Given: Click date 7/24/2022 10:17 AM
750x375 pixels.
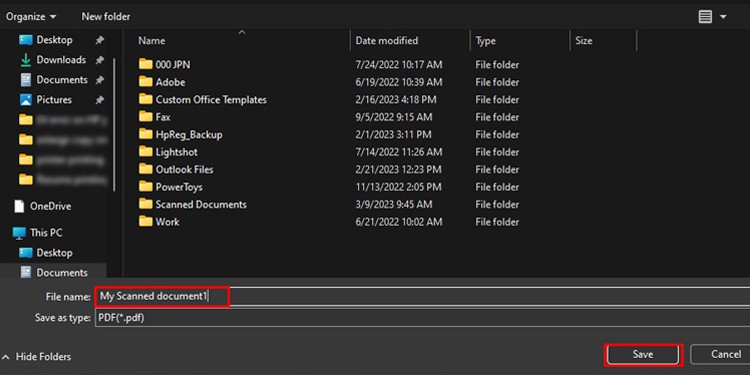Looking at the screenshot, I should pos(399,65).
